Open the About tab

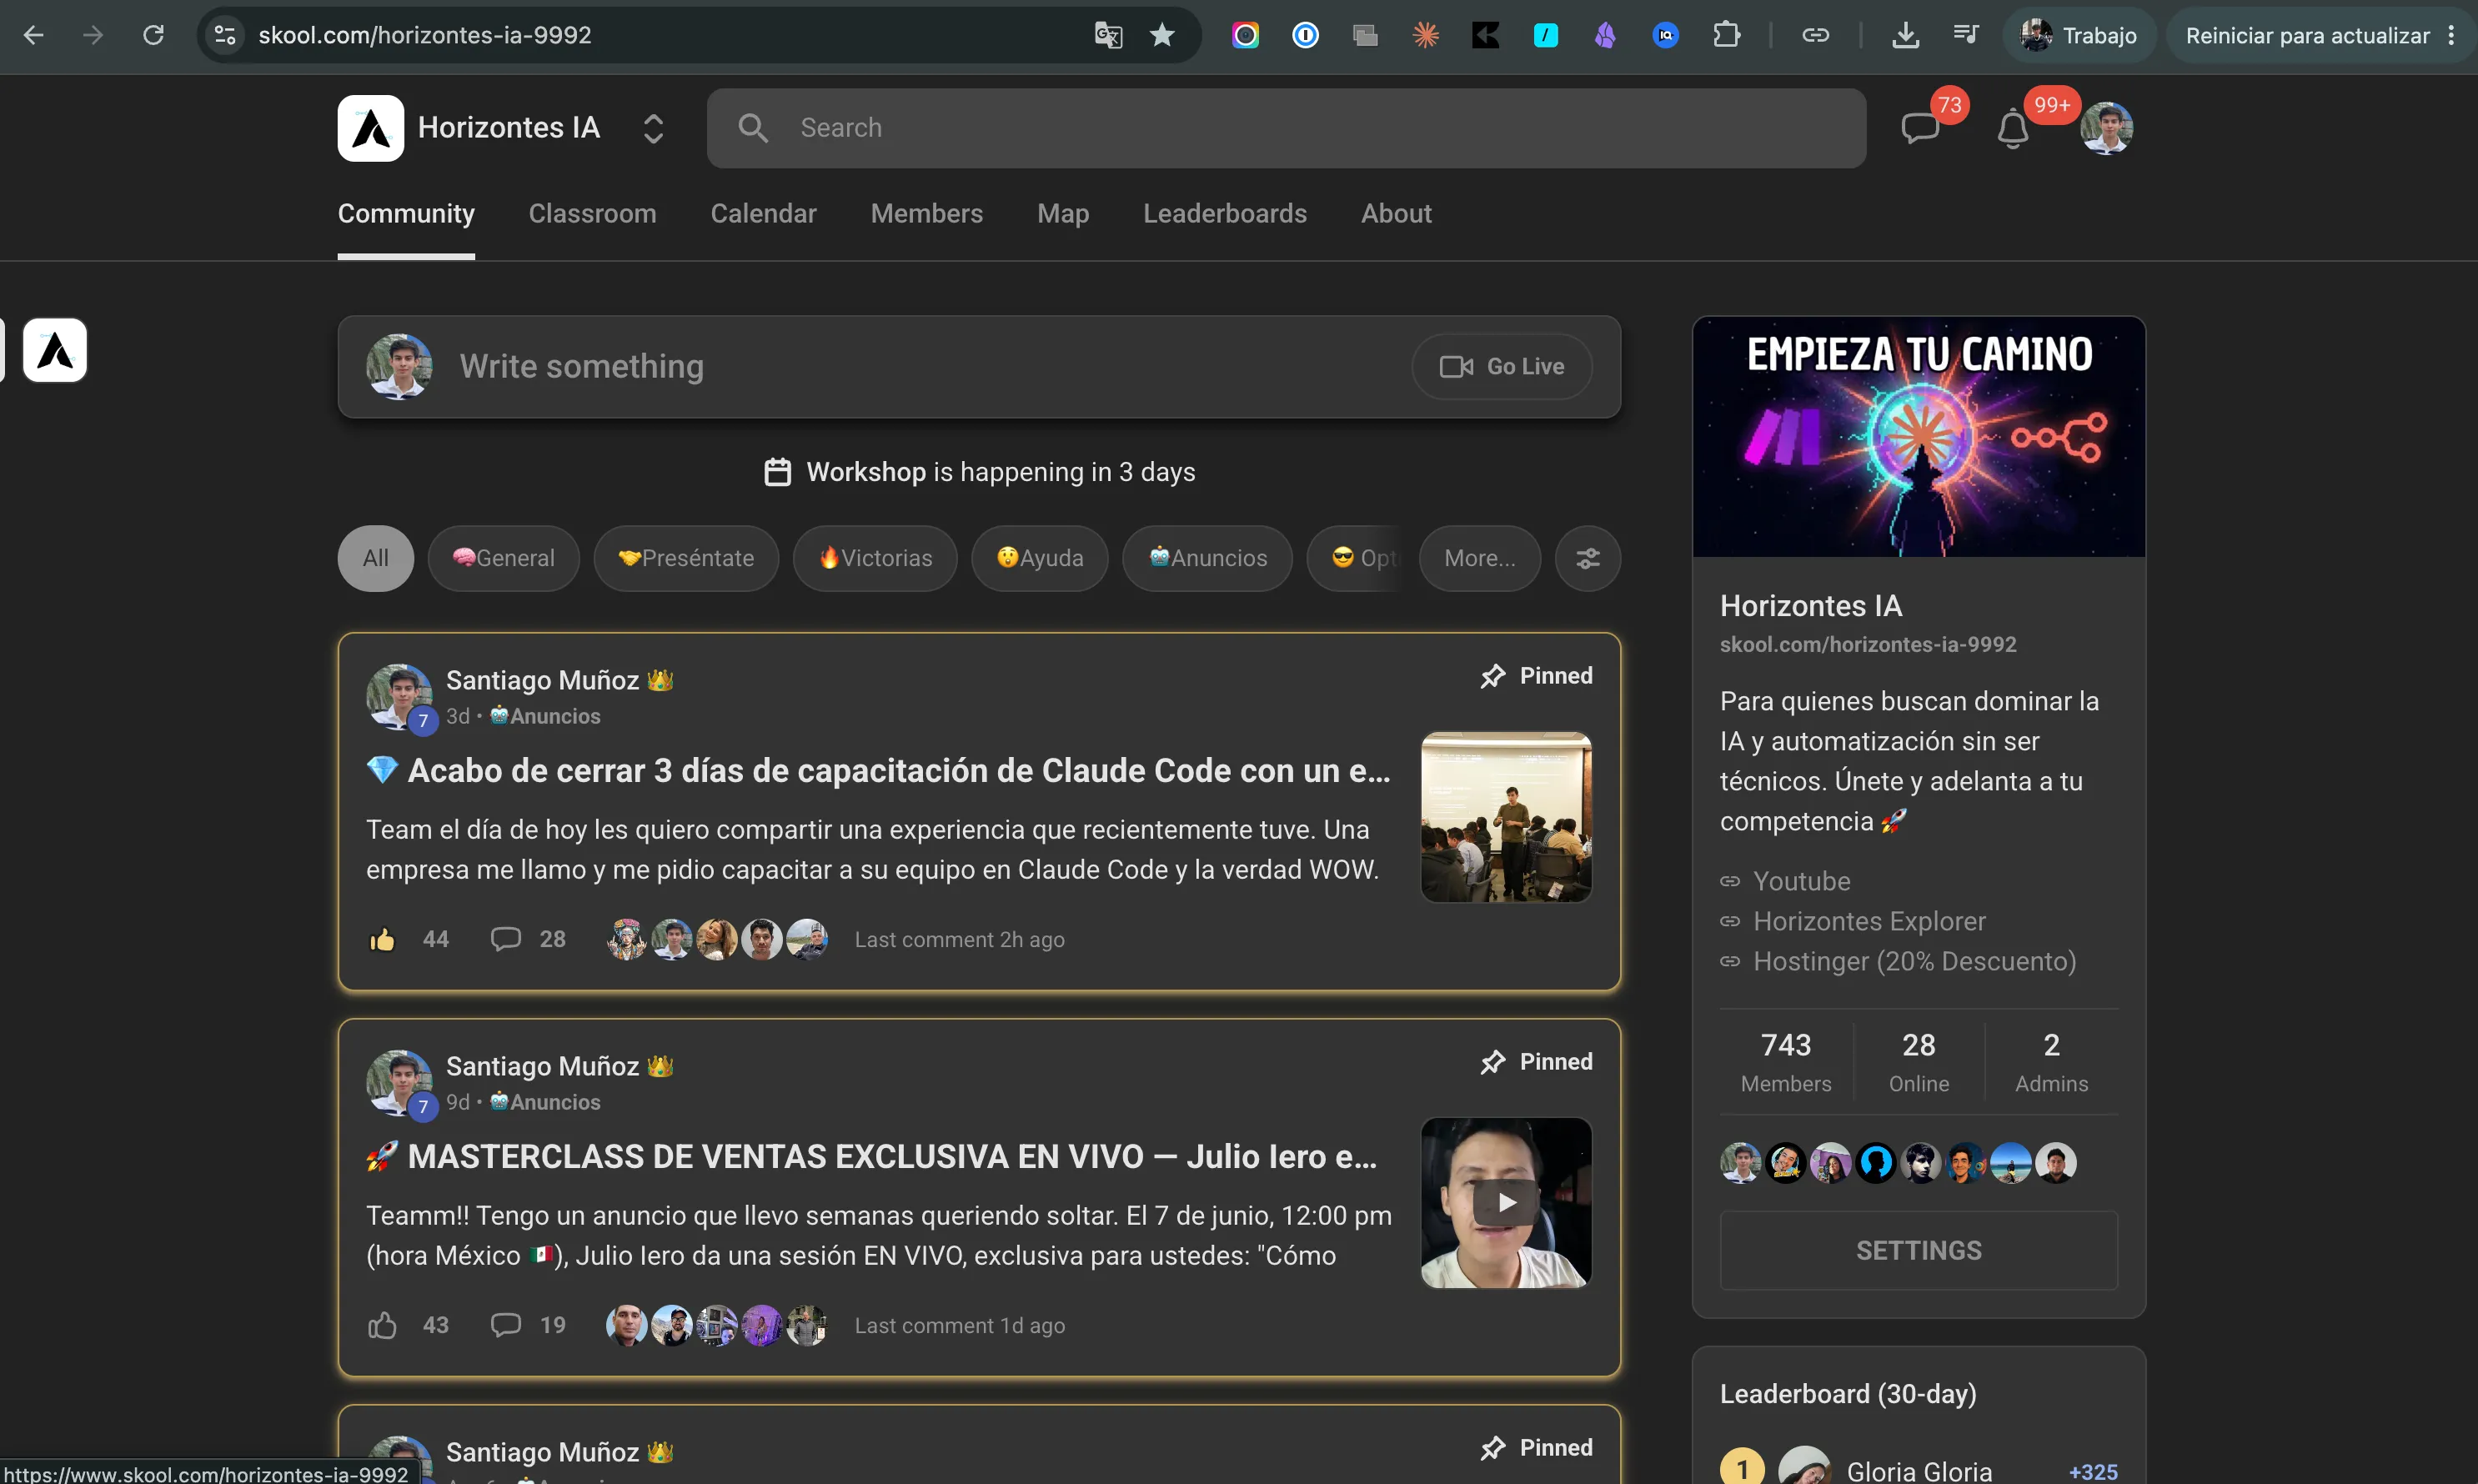pos(1396,214)
